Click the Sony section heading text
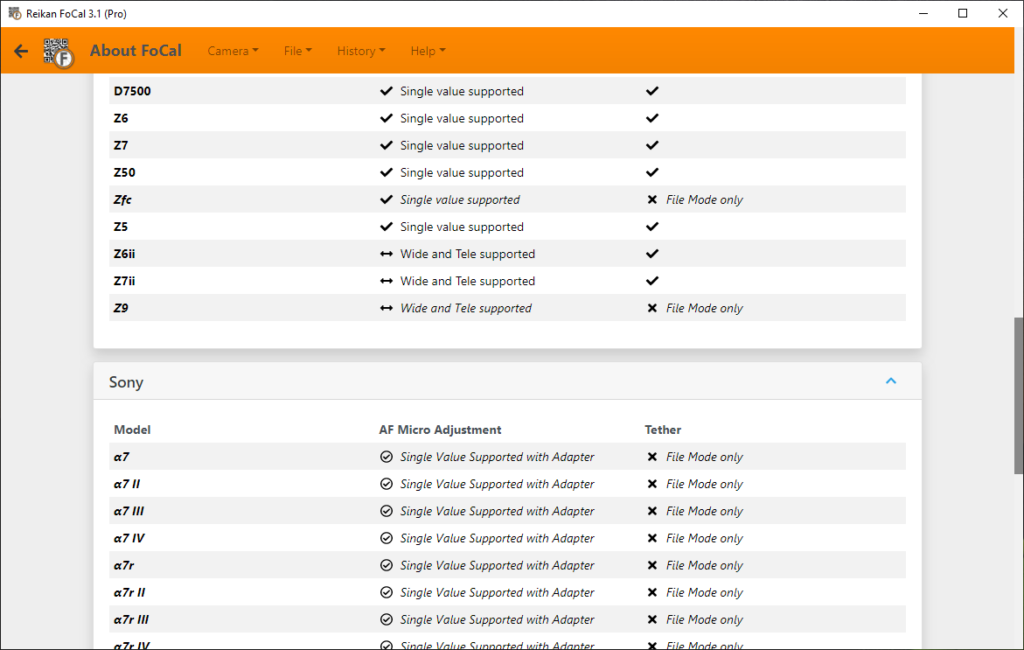 pos(126,382)
